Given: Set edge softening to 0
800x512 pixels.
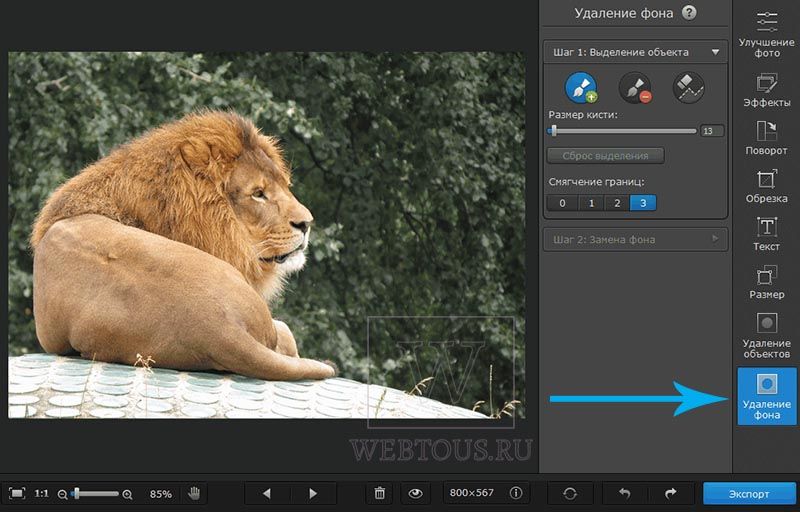Looking at the screenshot, I should (562, 203).
